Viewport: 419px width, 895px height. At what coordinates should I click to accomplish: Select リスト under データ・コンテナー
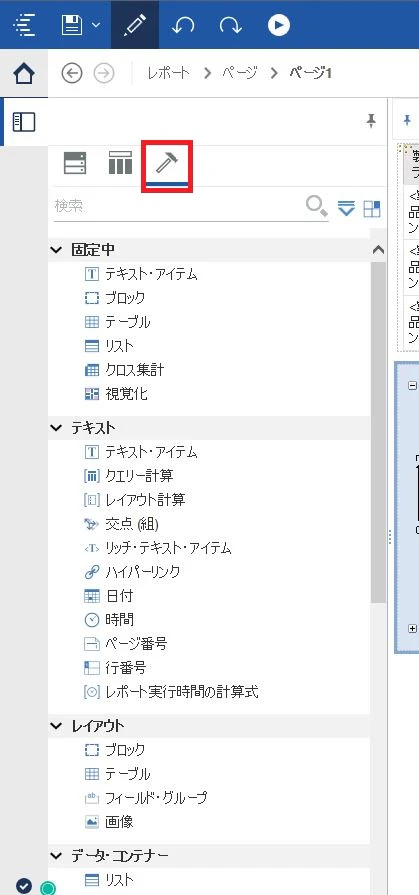pyautogui.click(x=110, y=880)
